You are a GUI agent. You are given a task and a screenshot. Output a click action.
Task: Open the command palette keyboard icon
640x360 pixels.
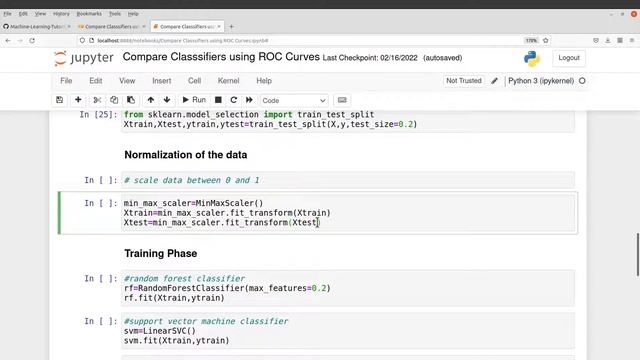click(x=342, y=100)
